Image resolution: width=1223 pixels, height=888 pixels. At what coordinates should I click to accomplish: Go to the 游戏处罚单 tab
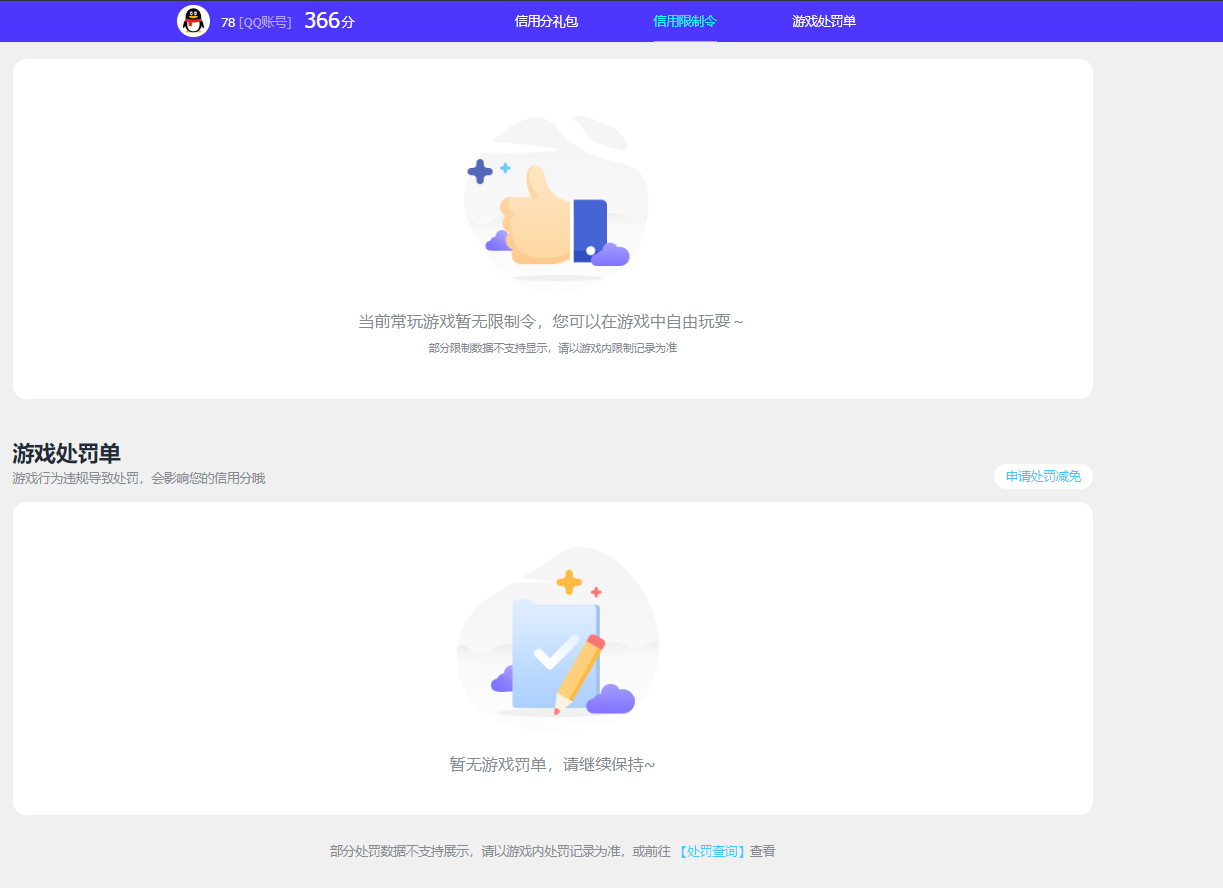click(x=824, y=21)
